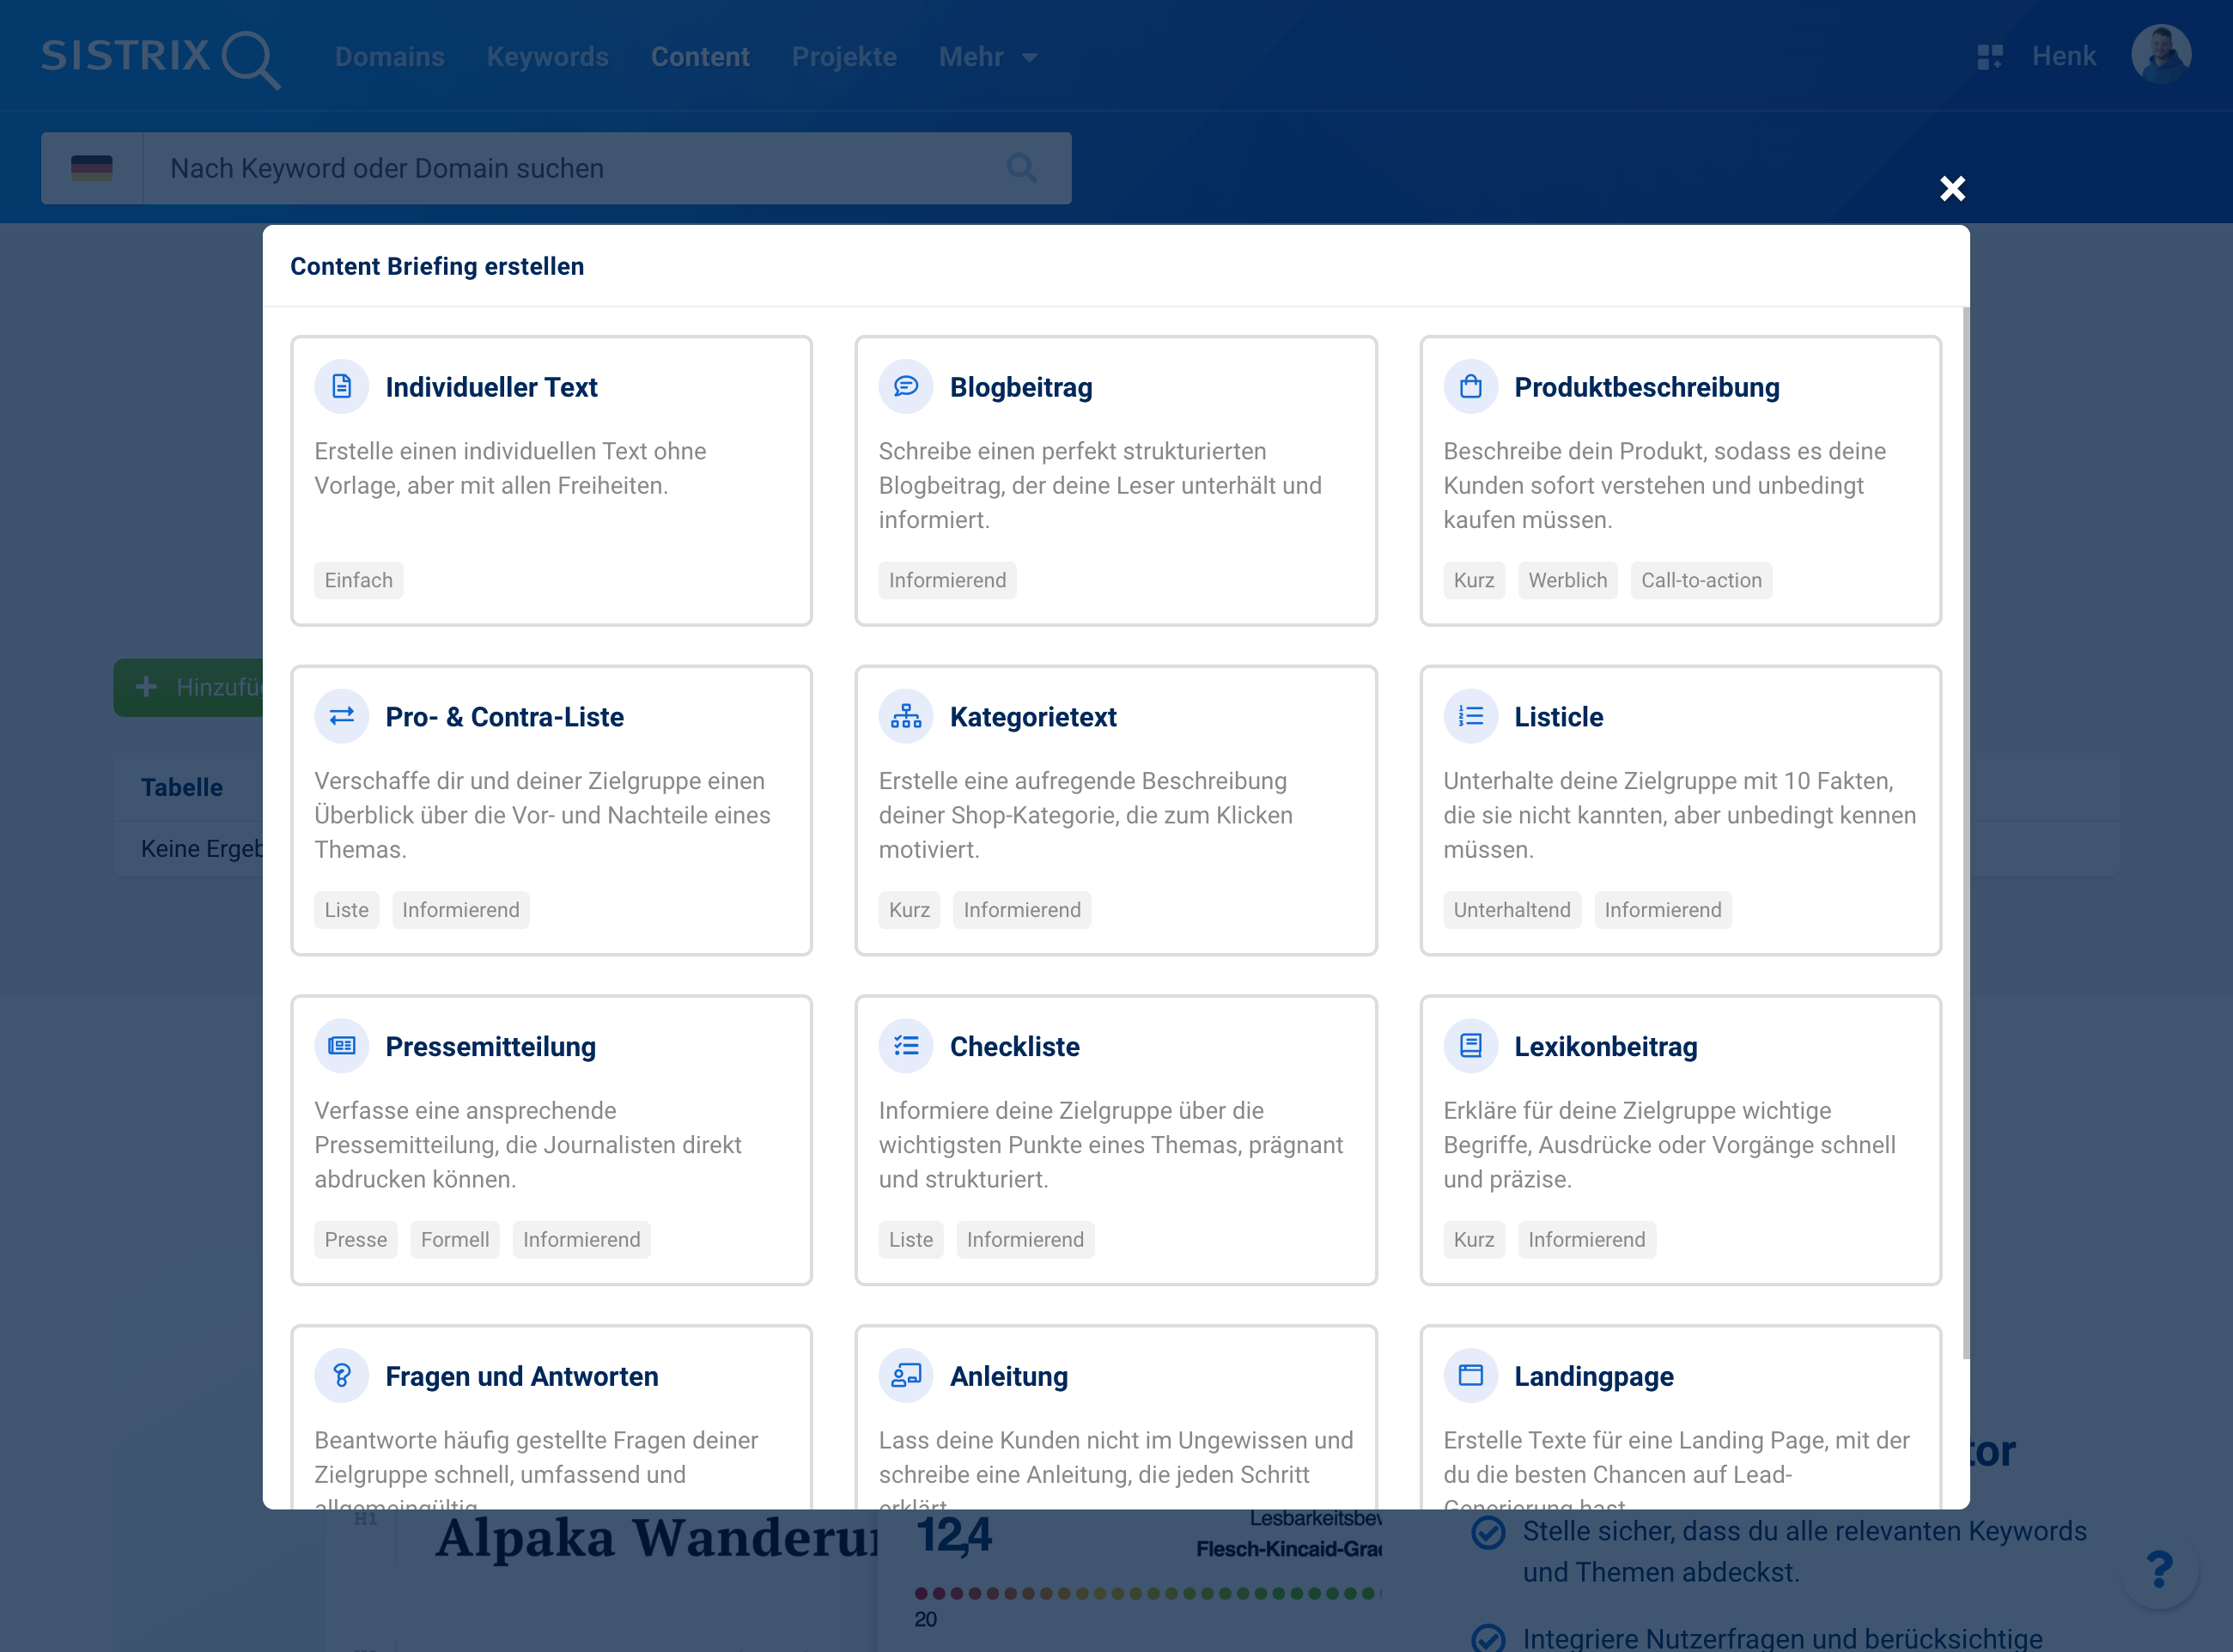Click the search magnifier in the search bar
This screenshot has width=2233, height=1652.
pos(1021,167)
